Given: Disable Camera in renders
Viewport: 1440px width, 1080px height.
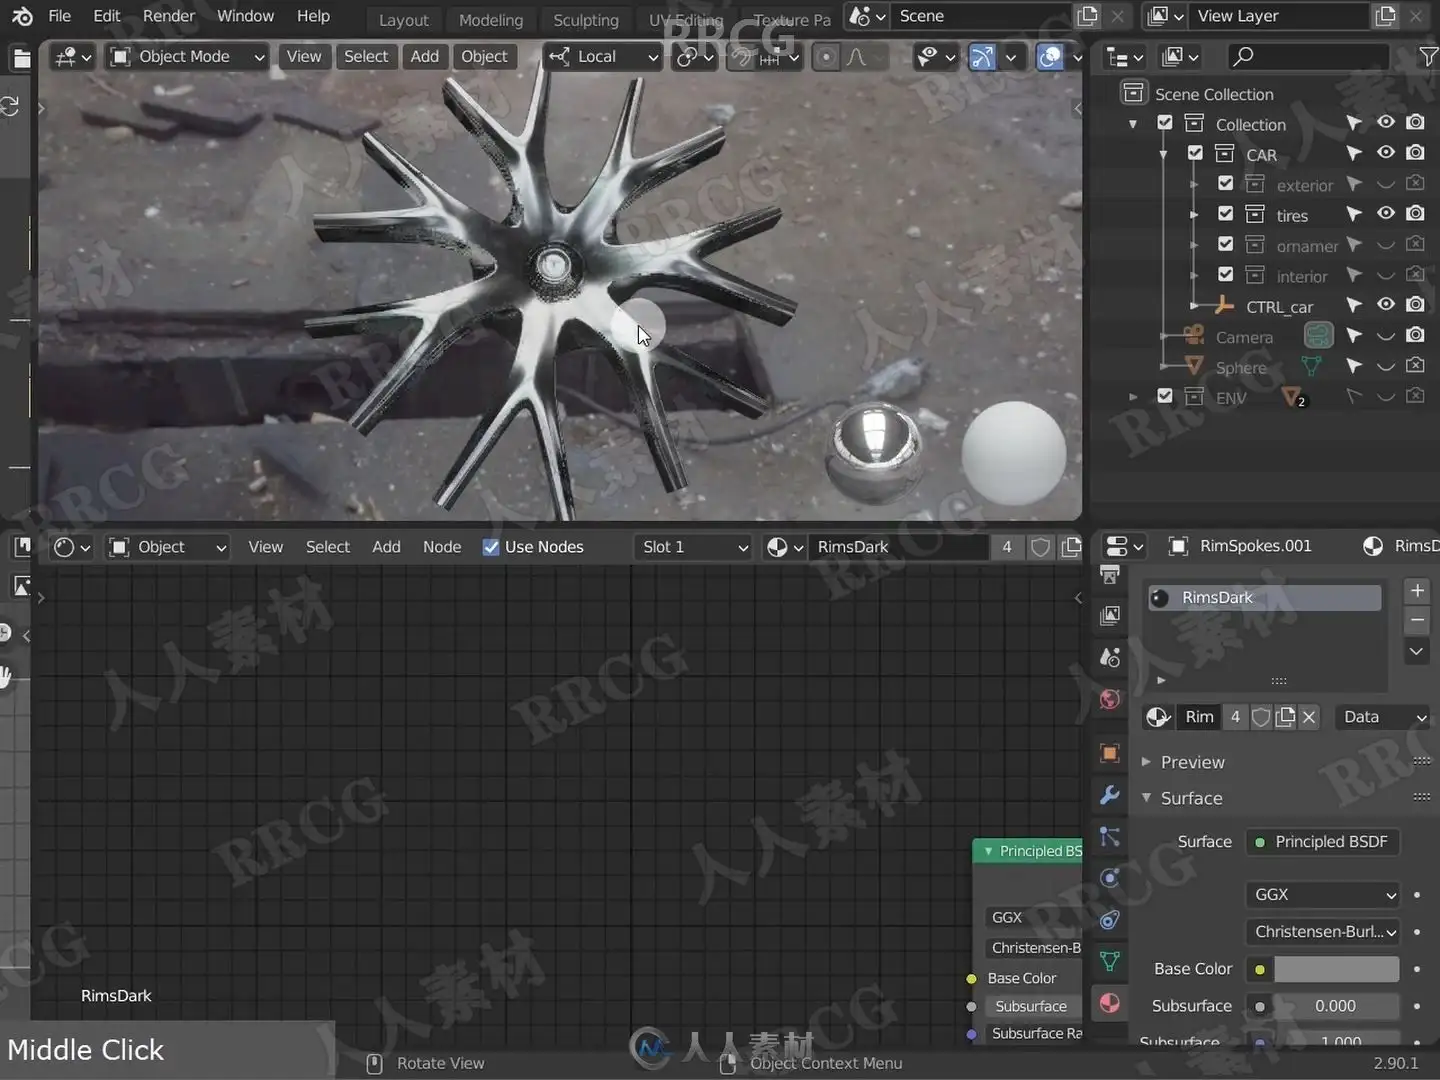Looking at the screenshot, I should click(x=1416, y=335).
